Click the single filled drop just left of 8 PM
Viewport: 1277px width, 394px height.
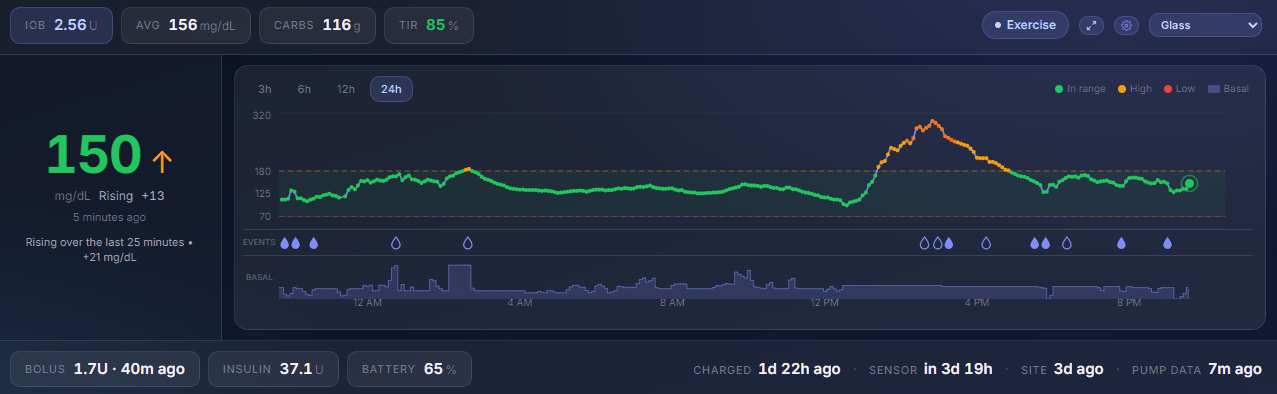[x=1121, y=243]
